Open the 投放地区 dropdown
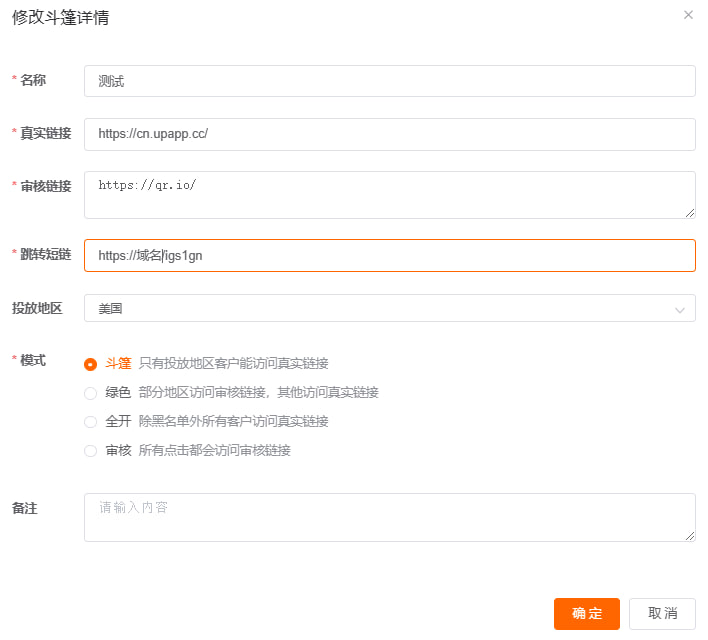Image resolution: width=708 pixels, height=640 pixels. point(390,308)
